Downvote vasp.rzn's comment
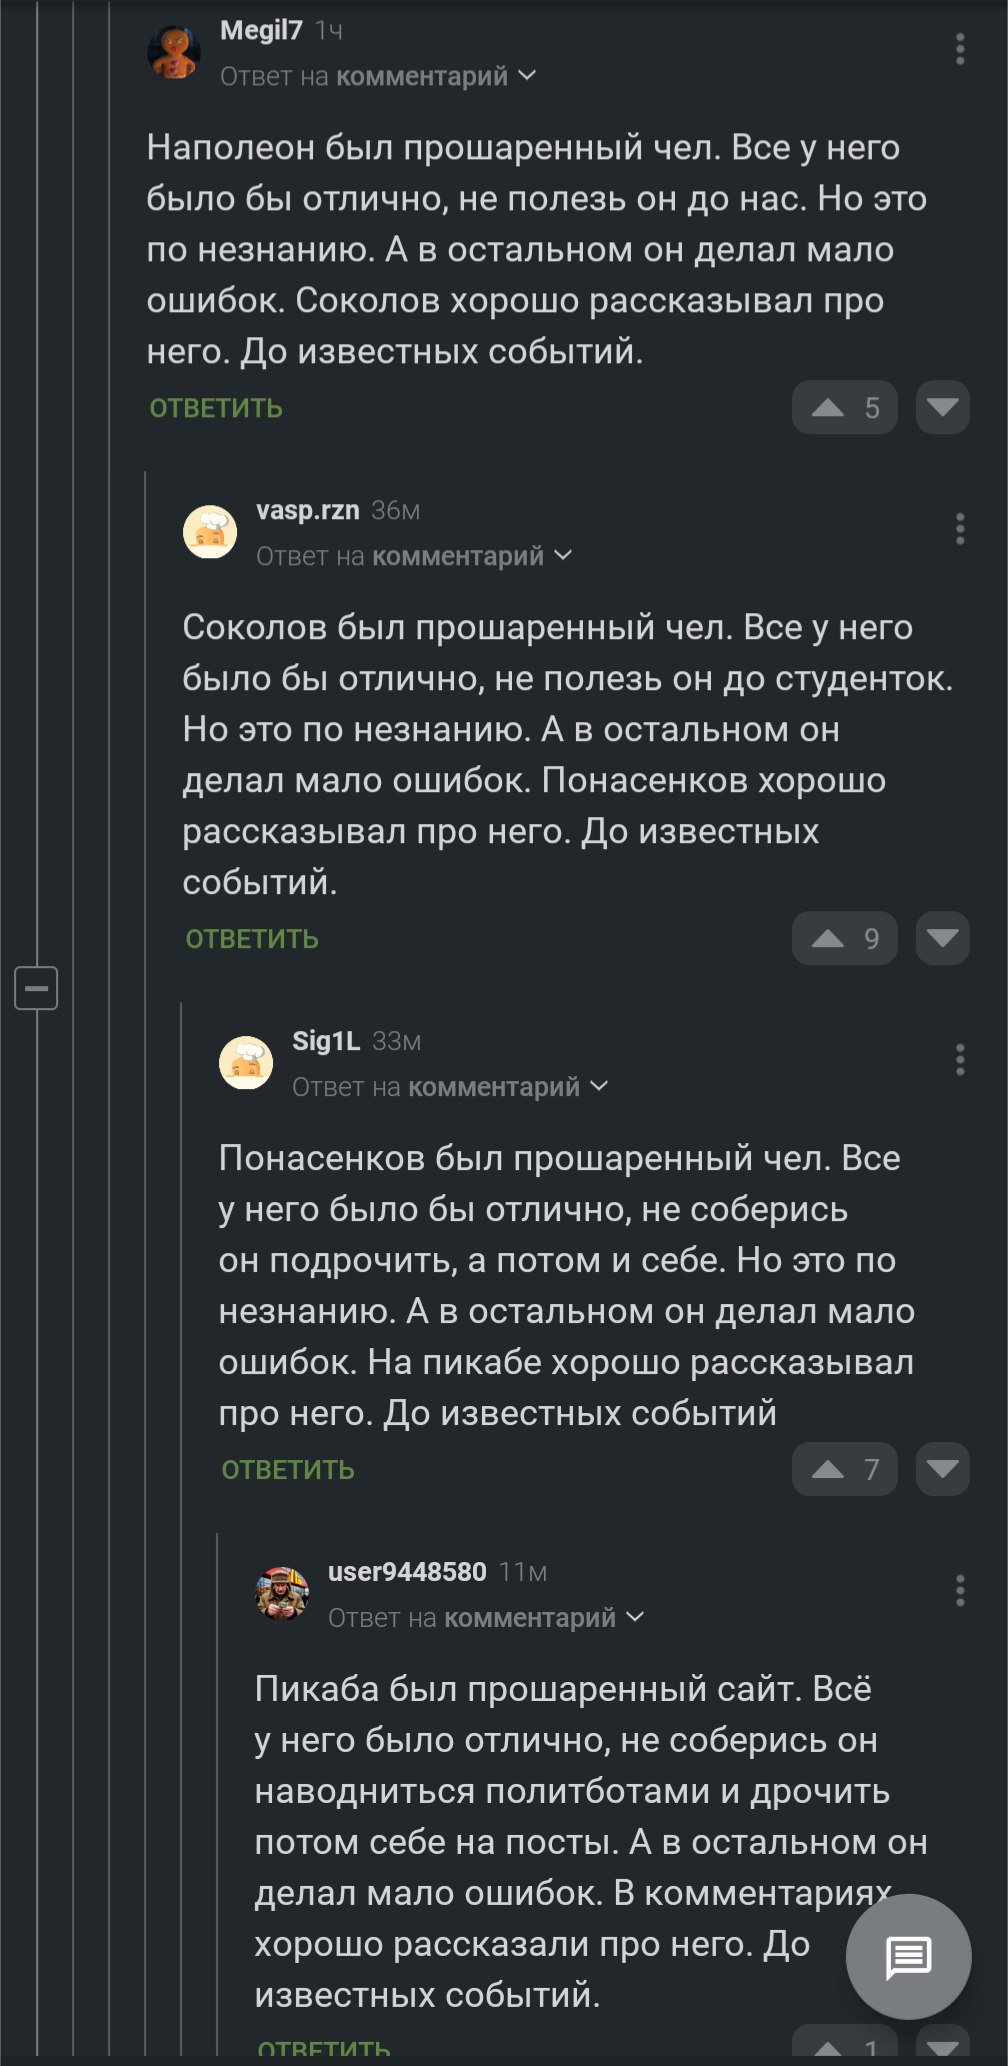Screen dimensions: 1008x2066 pos(942,938)
